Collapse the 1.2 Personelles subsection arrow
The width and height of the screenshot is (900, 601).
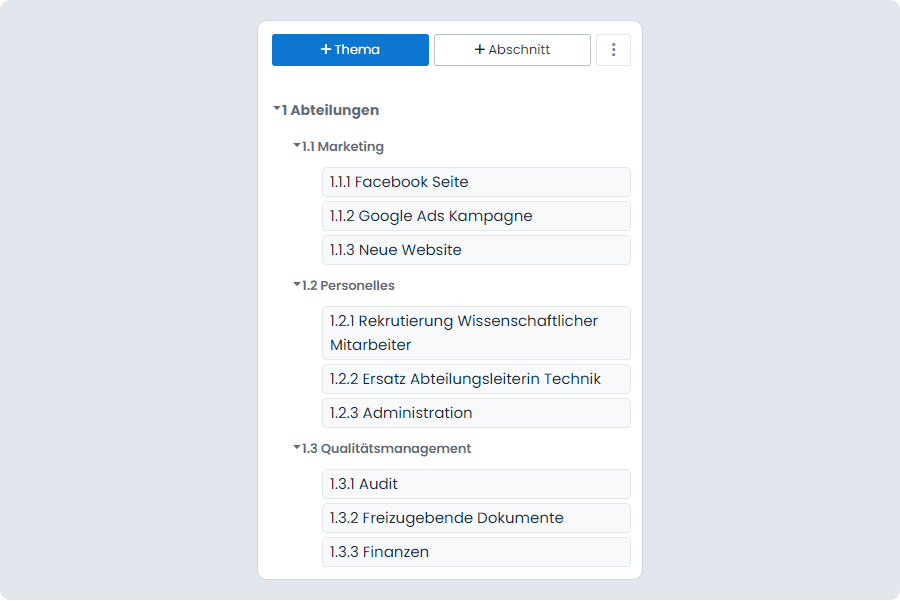pos(297,284)
